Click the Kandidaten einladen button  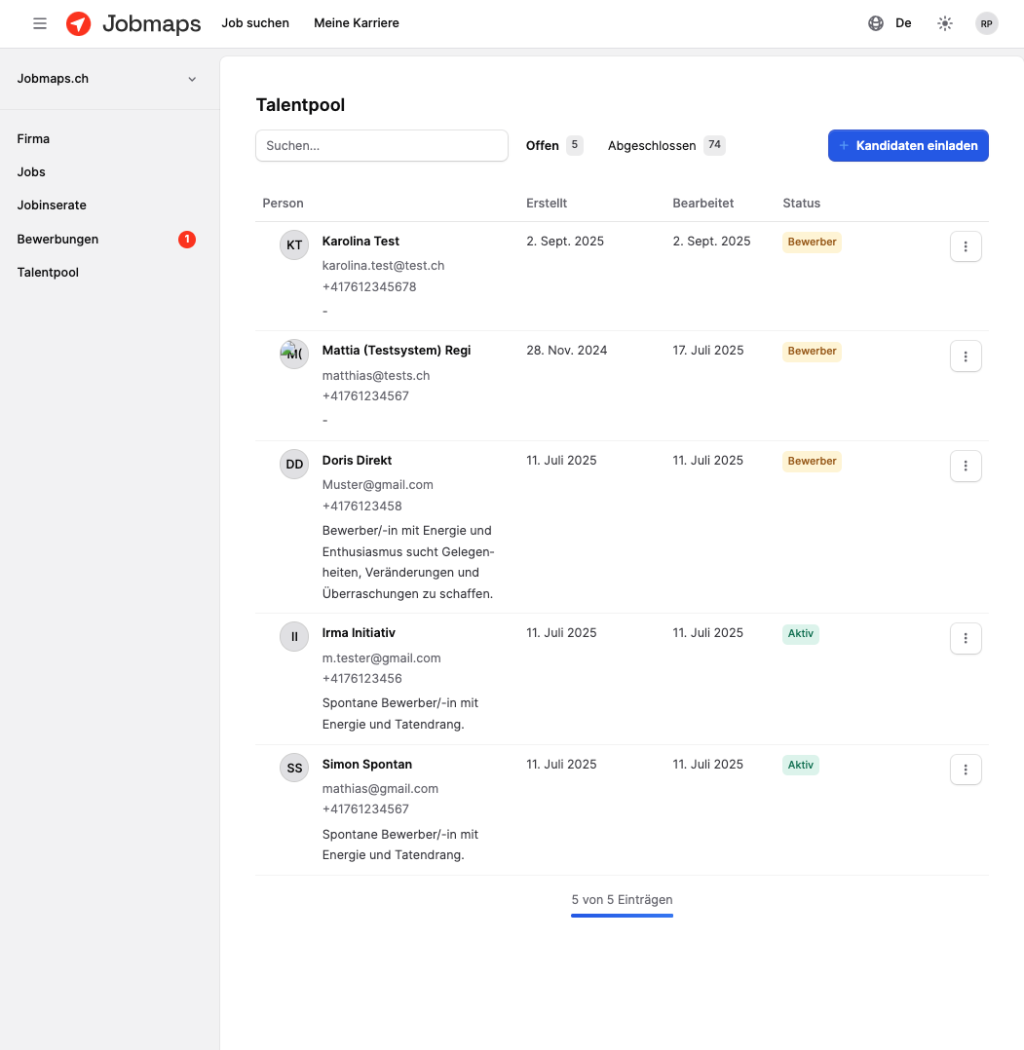click(908, 146)
